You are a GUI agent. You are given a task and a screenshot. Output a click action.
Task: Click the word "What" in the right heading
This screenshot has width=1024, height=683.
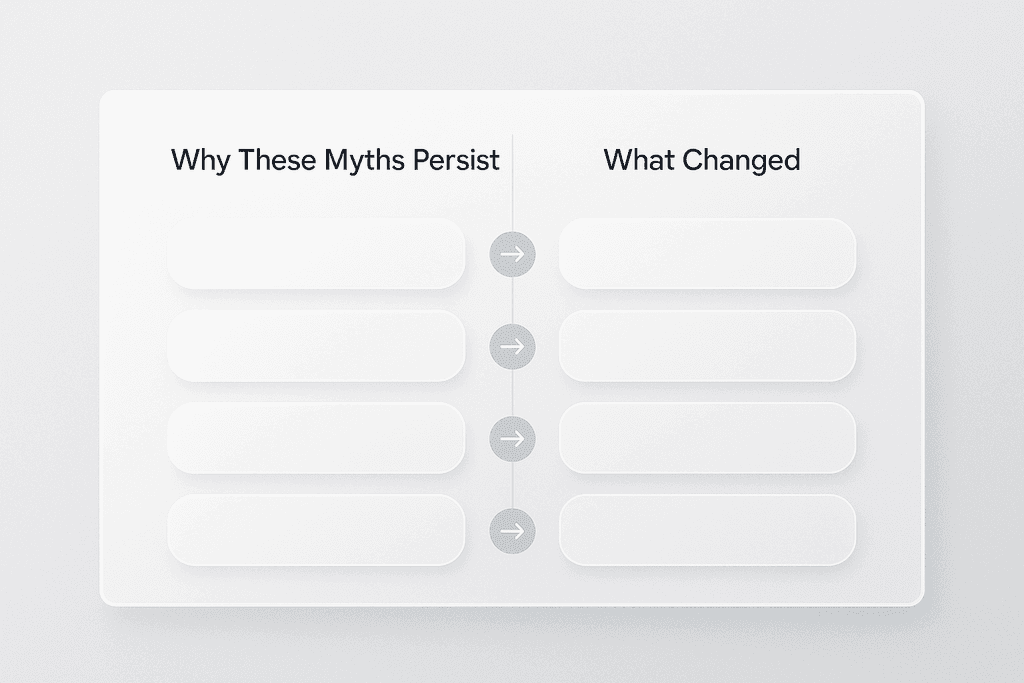coord(638,160)
